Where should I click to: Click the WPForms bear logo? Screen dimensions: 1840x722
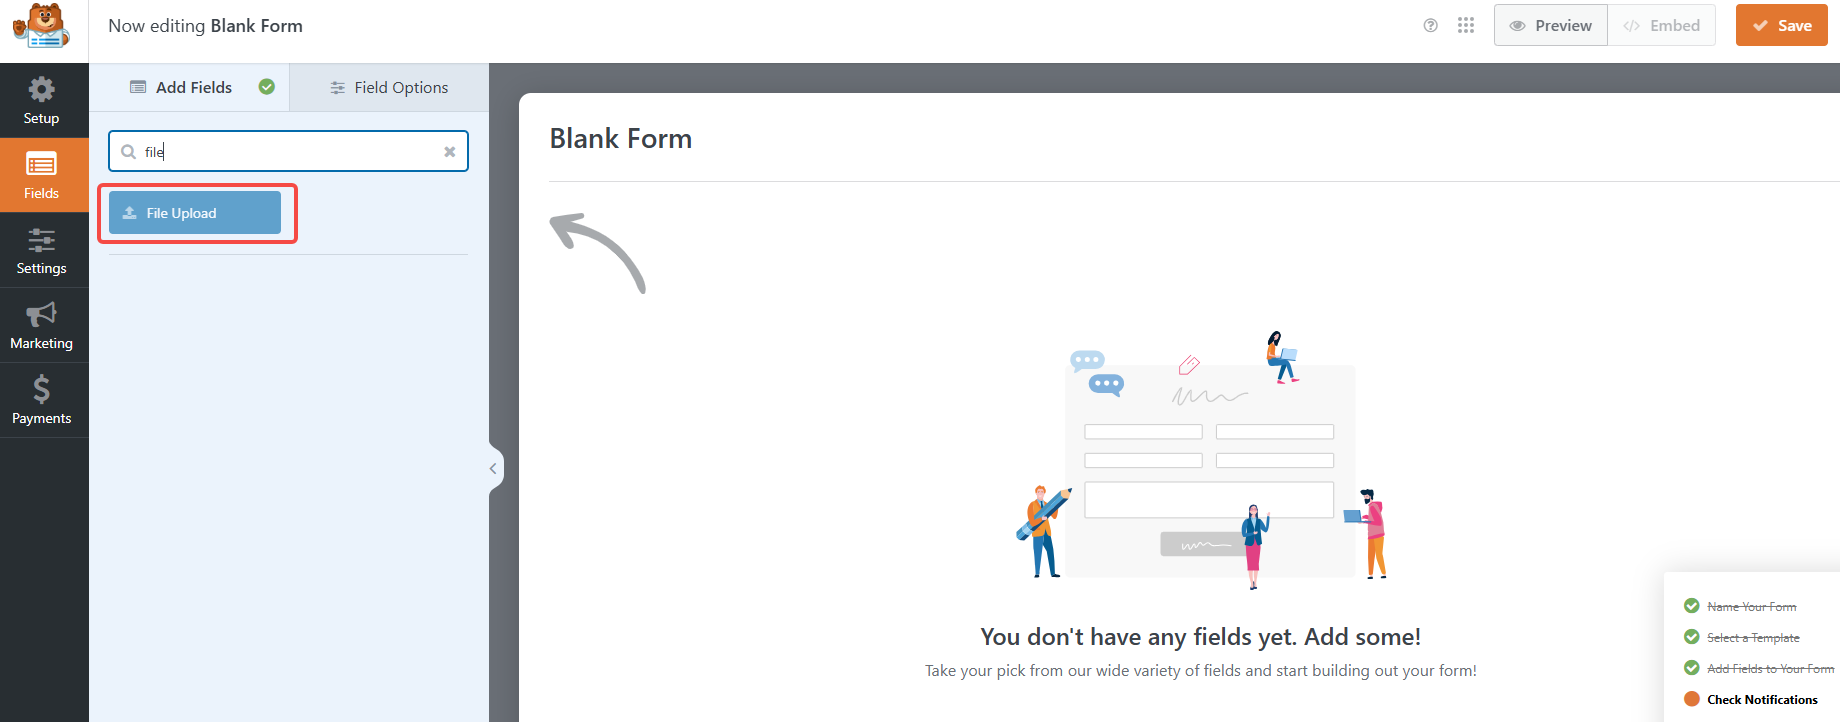pyautogui.click(x=41, y=27)
